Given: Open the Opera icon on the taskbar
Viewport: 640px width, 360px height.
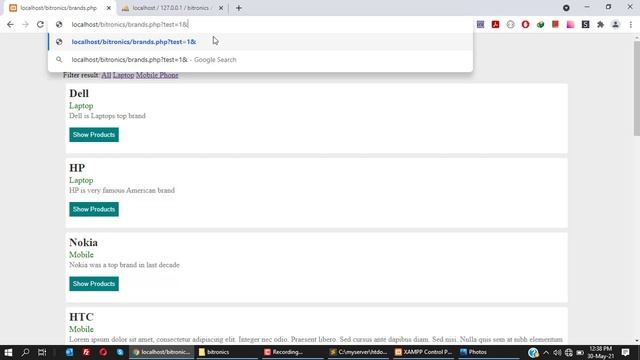Looking at the screenshot, I should pyautogui.click(x=103, y=352).
